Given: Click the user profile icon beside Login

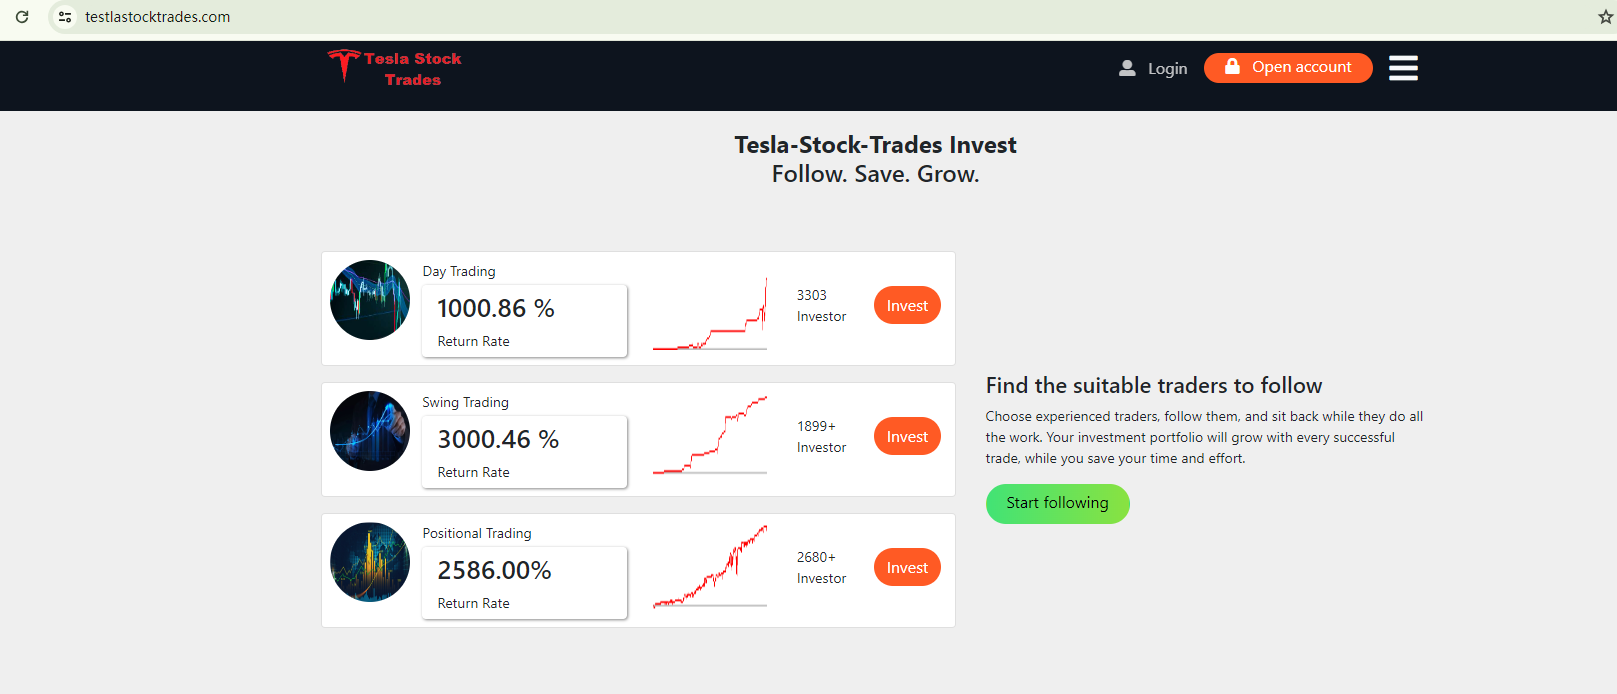Looking at the screenshot, I should [1127, 68].
